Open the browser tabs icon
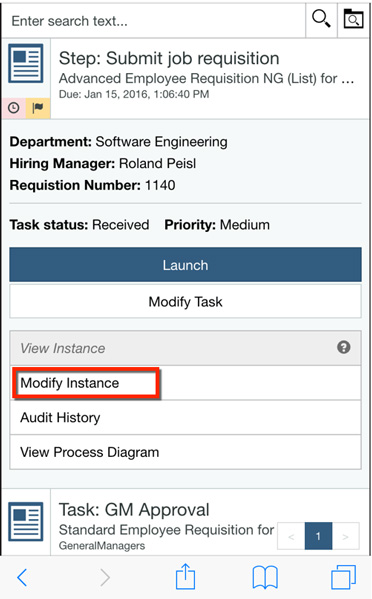The width and height of the screenshot is (372, 599). (343, 577)
